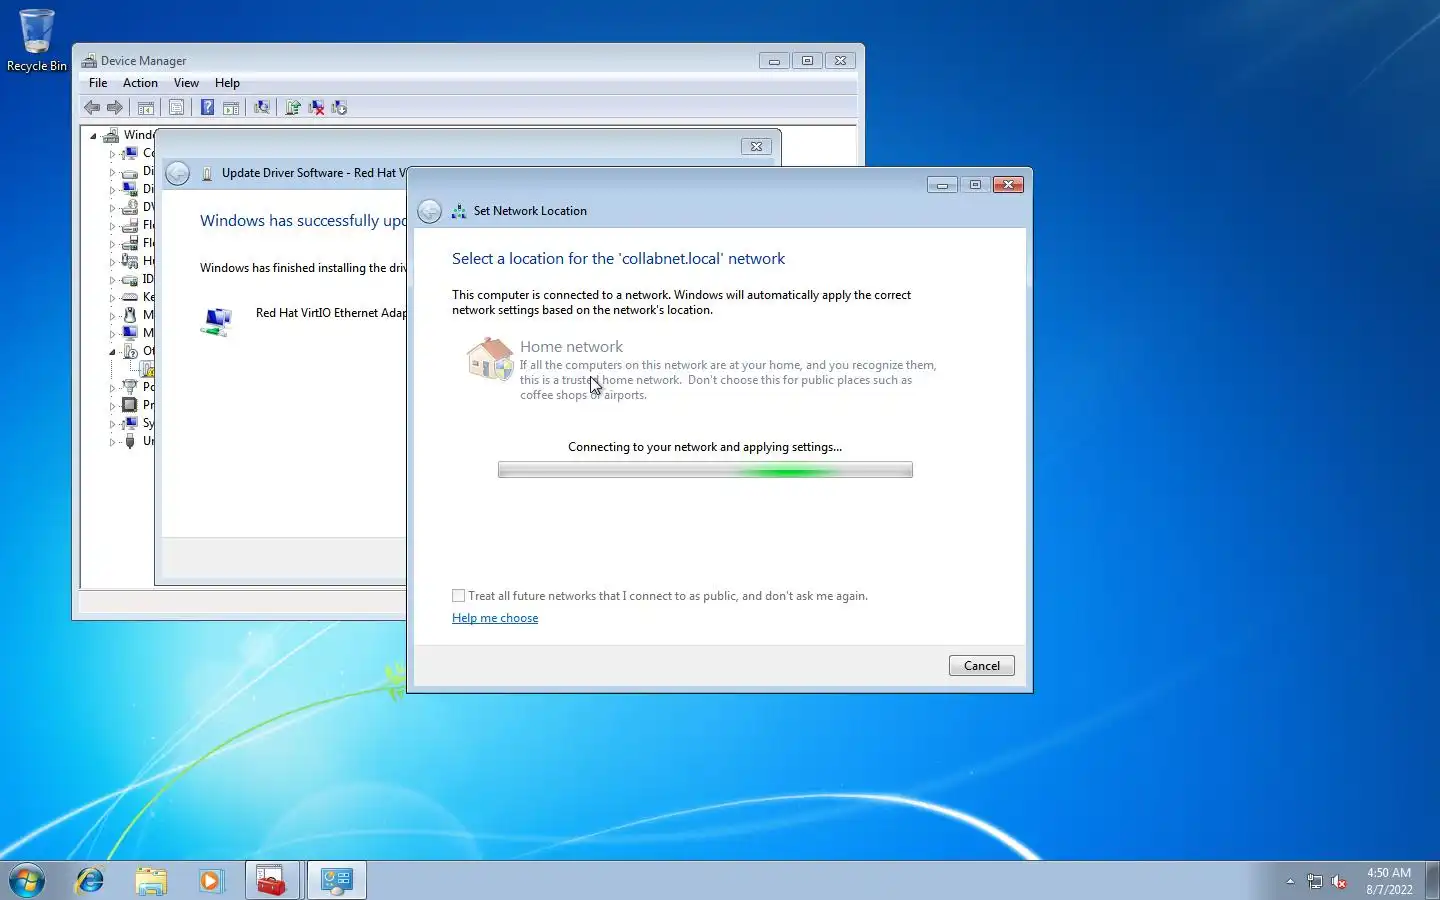Launch Windows Media Player from taskbar
Screen dimensions: 1440x900
pos(210,880)
